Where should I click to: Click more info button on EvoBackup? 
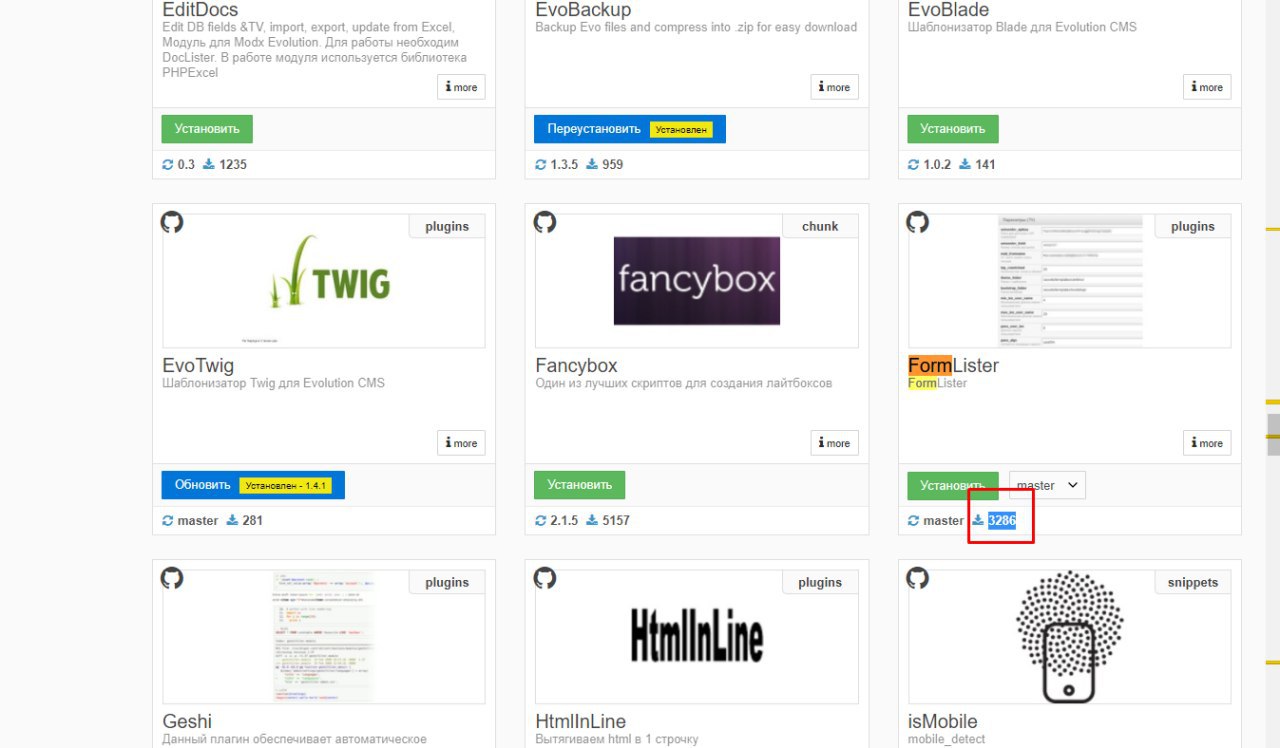[x=834, y=87]
